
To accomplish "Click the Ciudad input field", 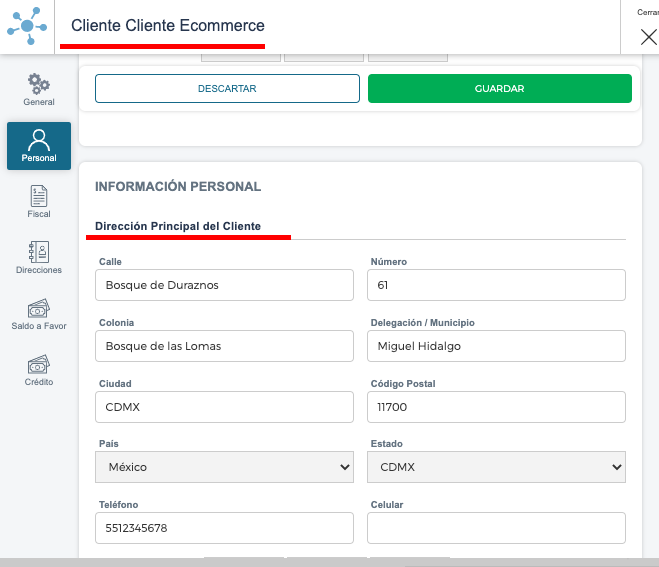I will point(224,407).
